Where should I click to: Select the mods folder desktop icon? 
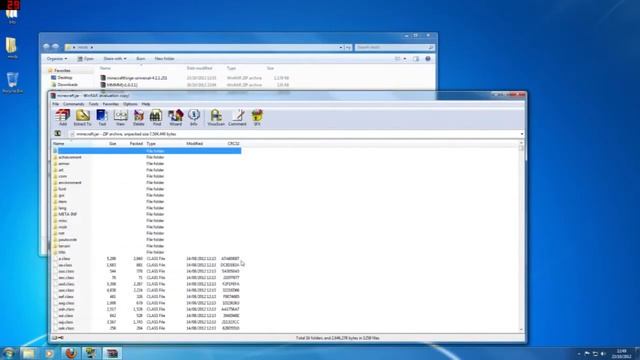[x=12, y=48]
